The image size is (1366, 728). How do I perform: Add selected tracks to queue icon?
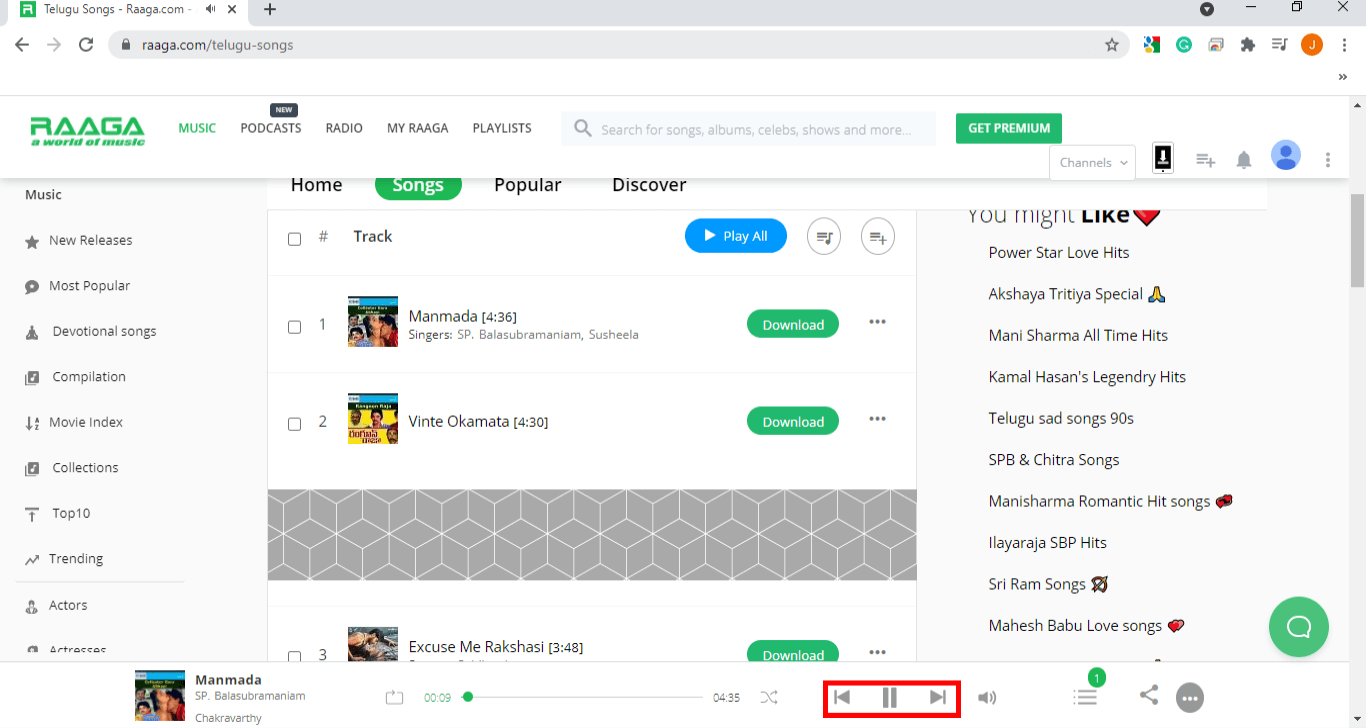824,237
